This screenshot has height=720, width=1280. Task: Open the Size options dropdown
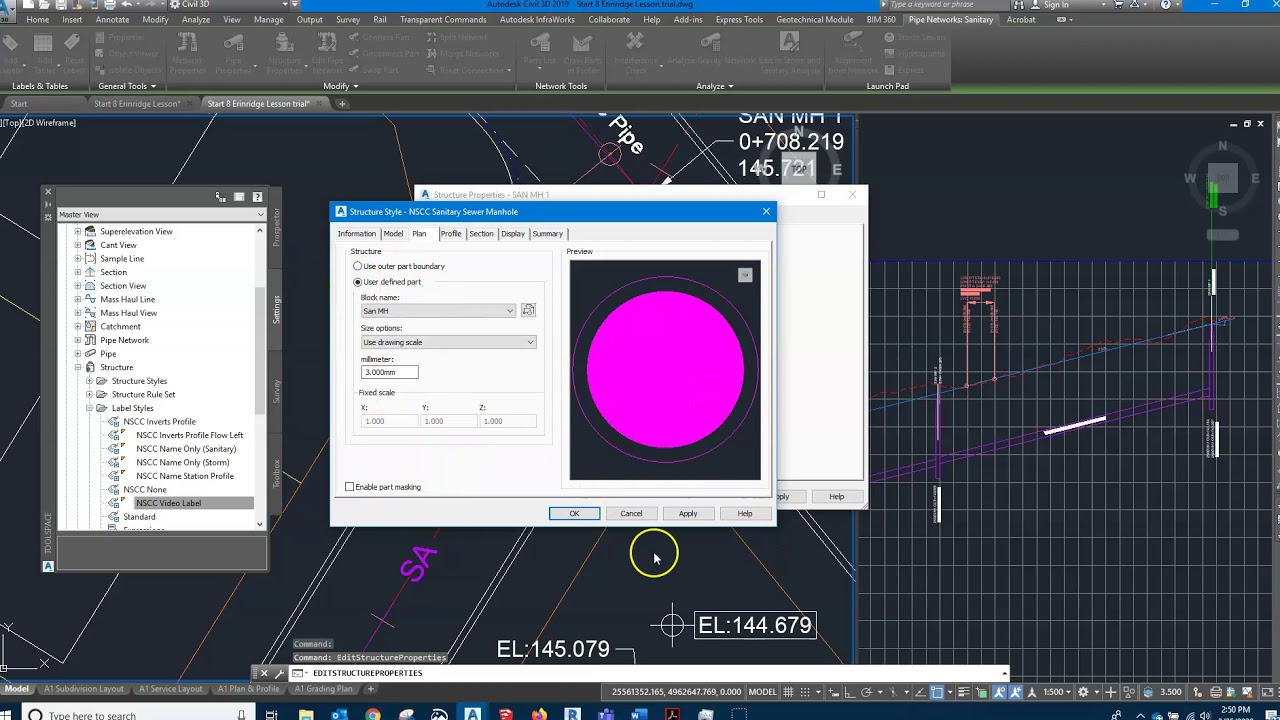click(448, 342)
